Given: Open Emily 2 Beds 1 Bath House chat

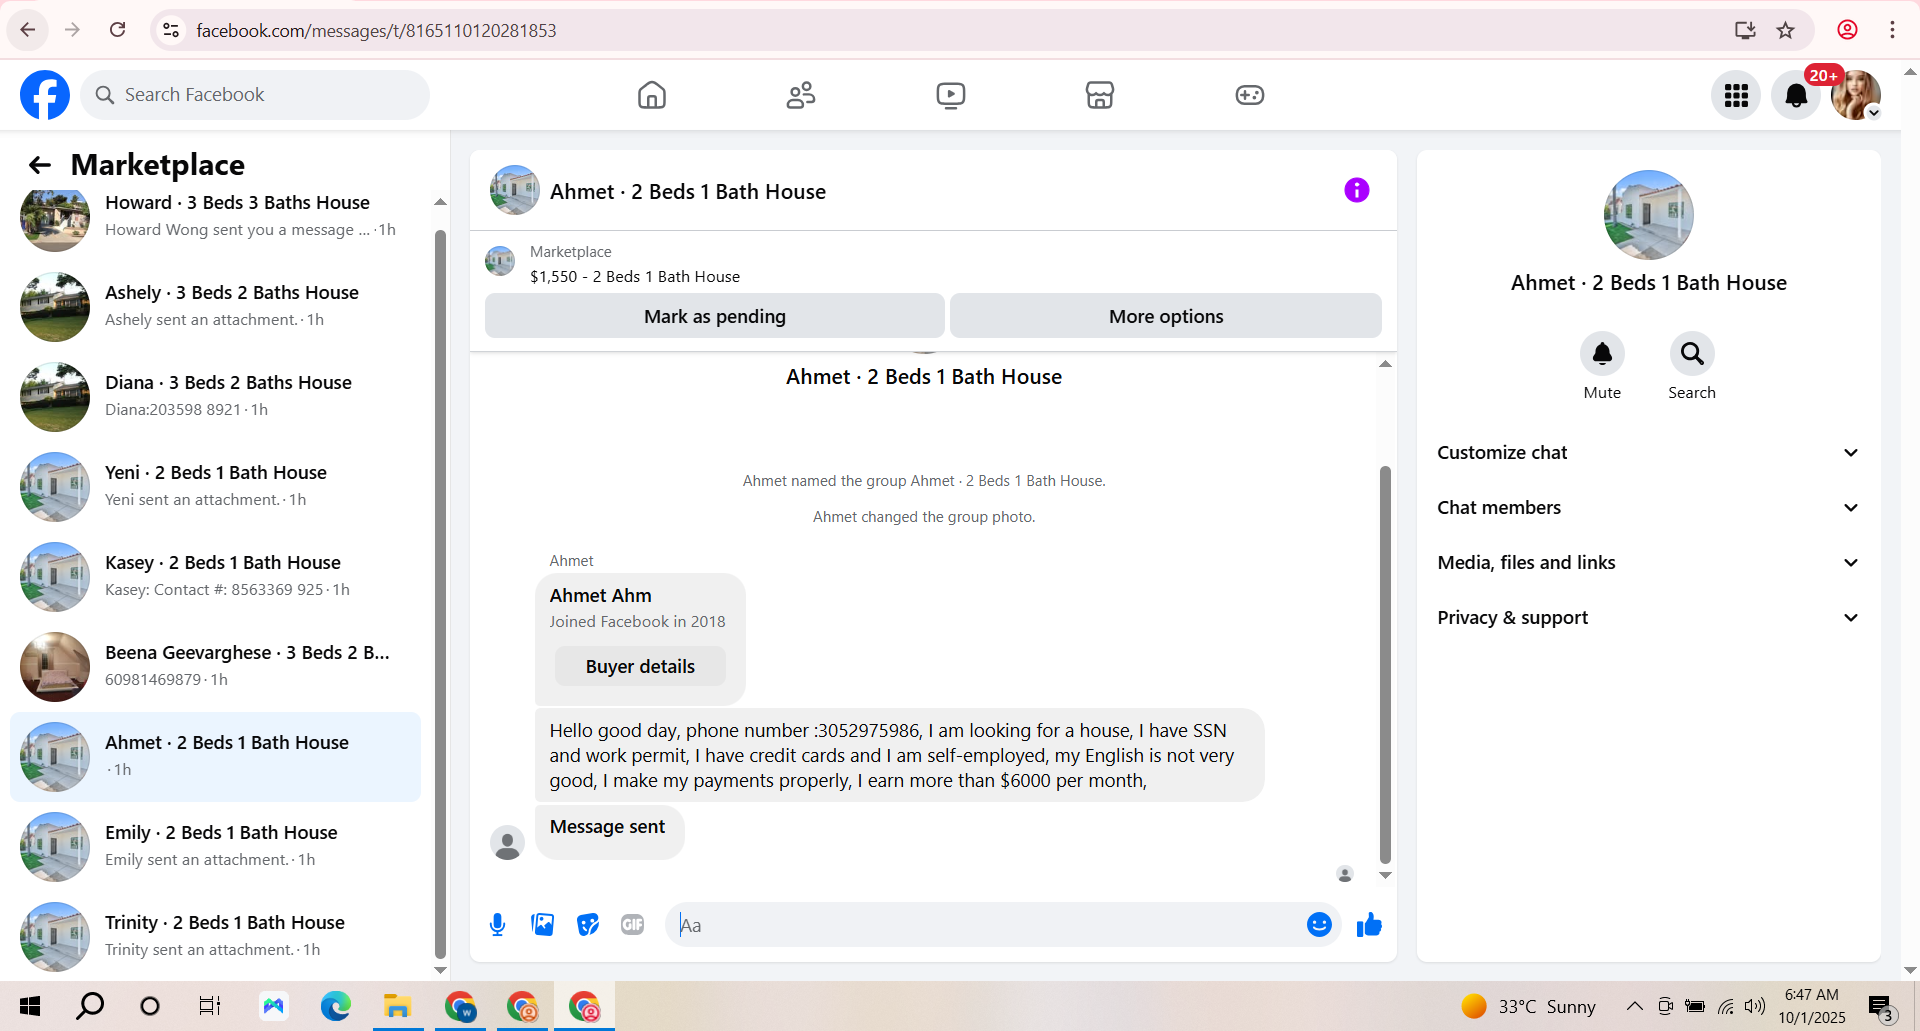Looking at the screenshot, I should [x=215, y=846].
